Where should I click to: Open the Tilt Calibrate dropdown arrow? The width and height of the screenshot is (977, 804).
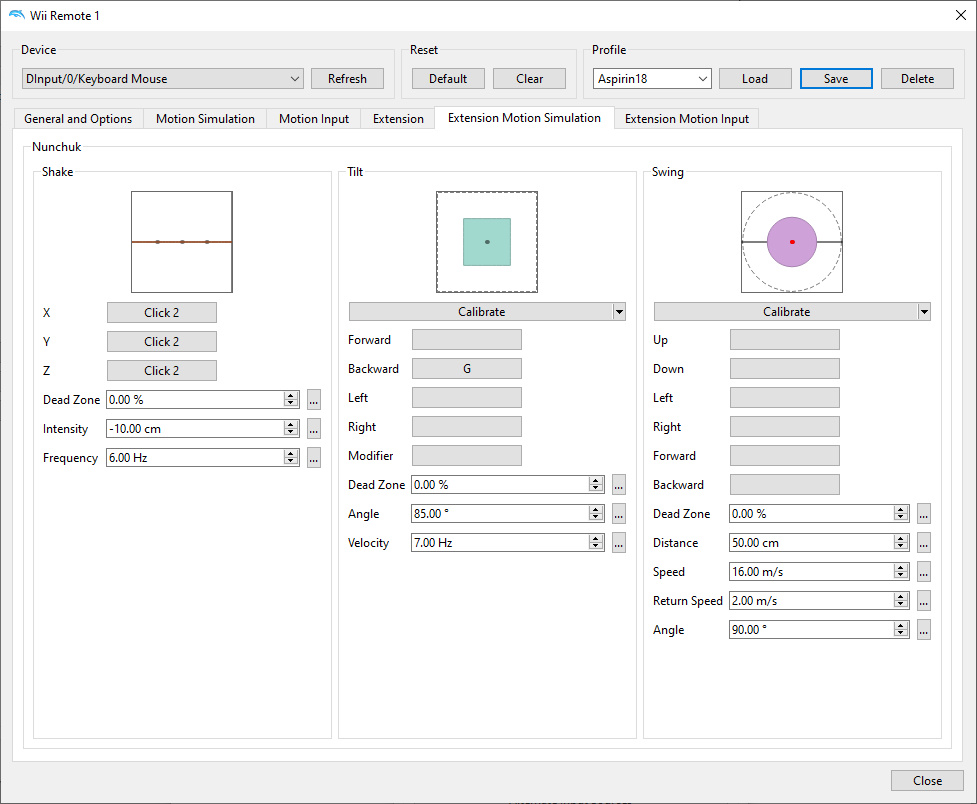[x=619, y=312]
